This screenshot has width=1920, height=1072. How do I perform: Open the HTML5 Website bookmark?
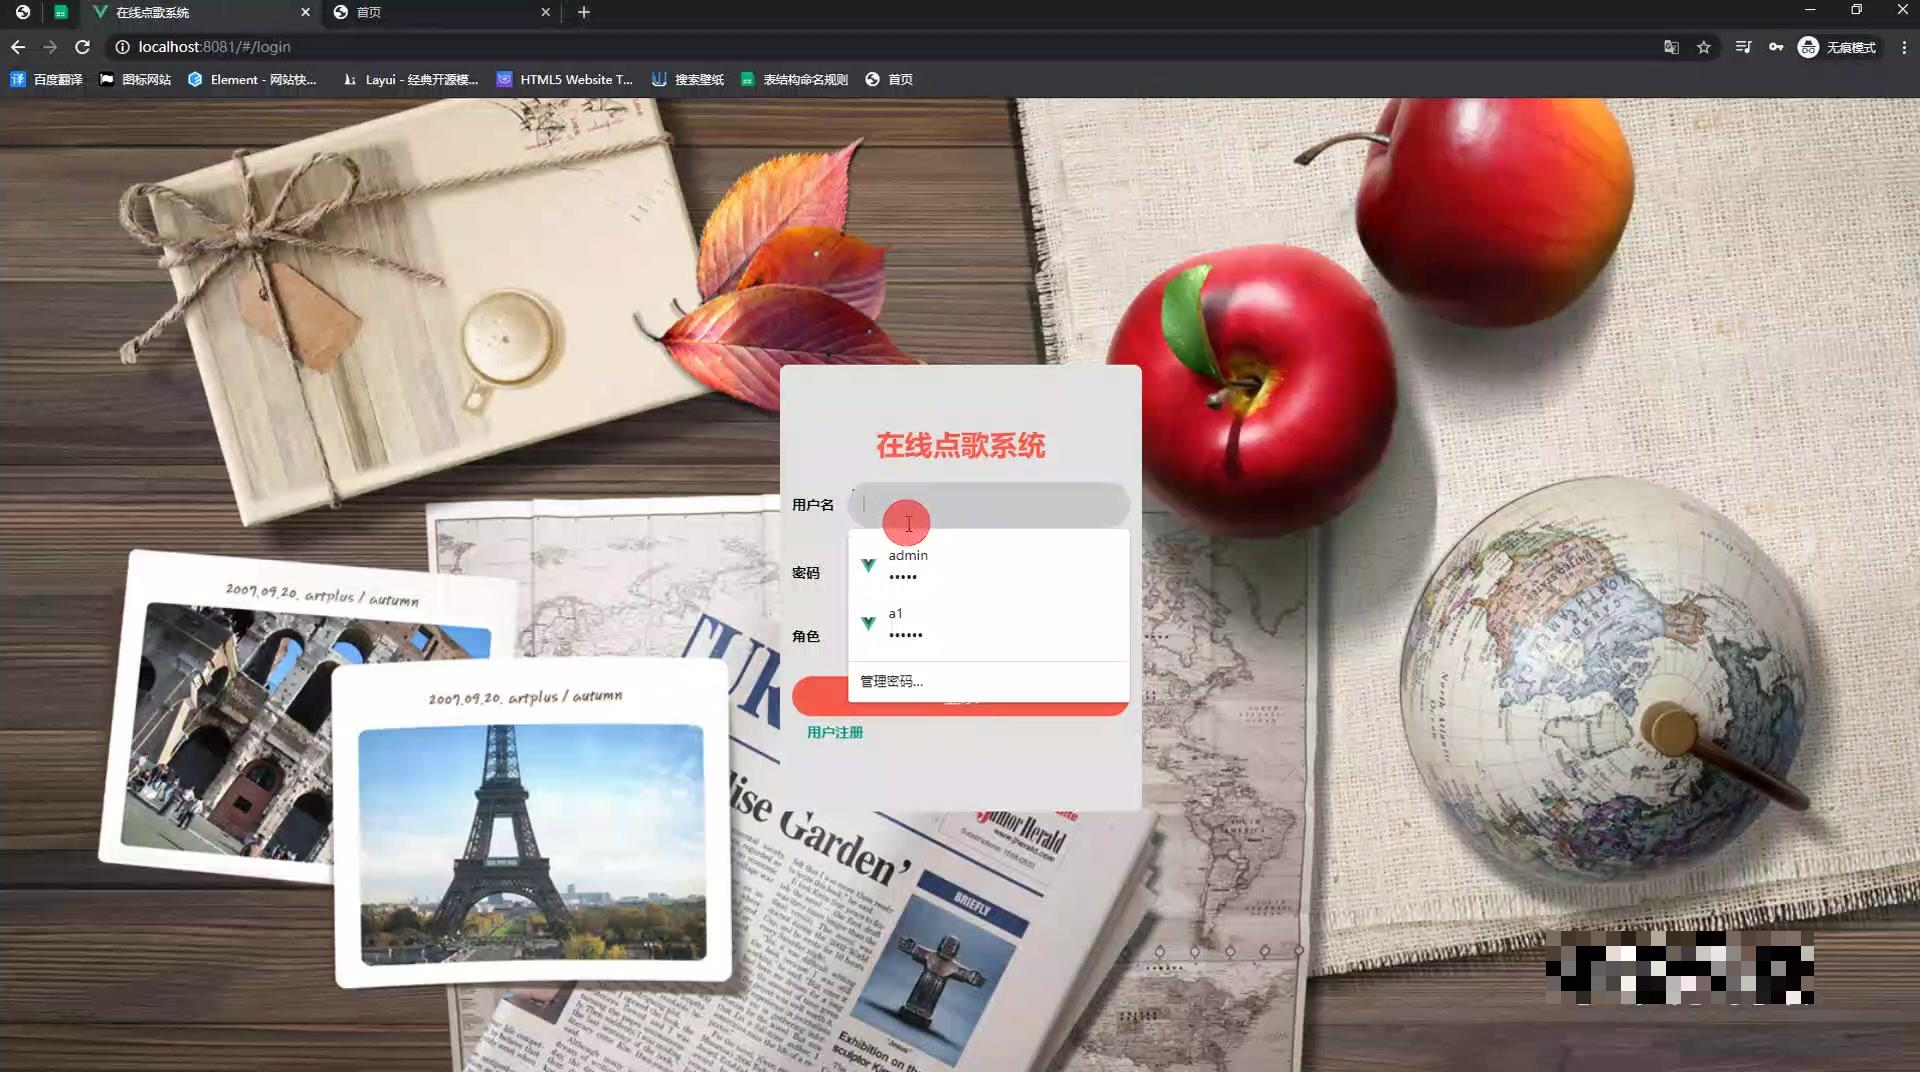pos(565,79)
